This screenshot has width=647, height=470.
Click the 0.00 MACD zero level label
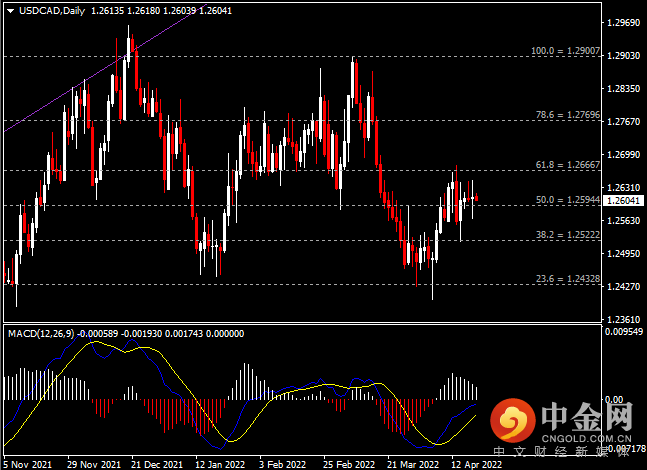click(x=614, y=399)
